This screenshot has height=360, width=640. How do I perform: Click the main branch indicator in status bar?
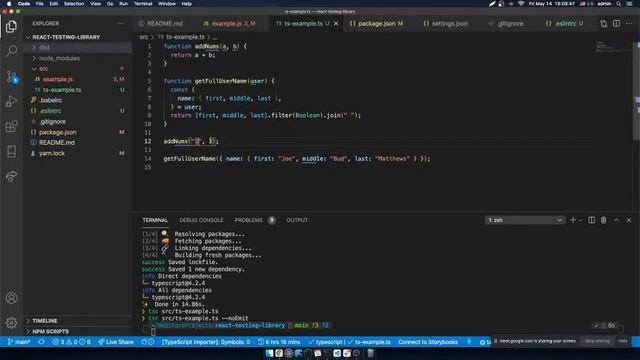(19, 342)
